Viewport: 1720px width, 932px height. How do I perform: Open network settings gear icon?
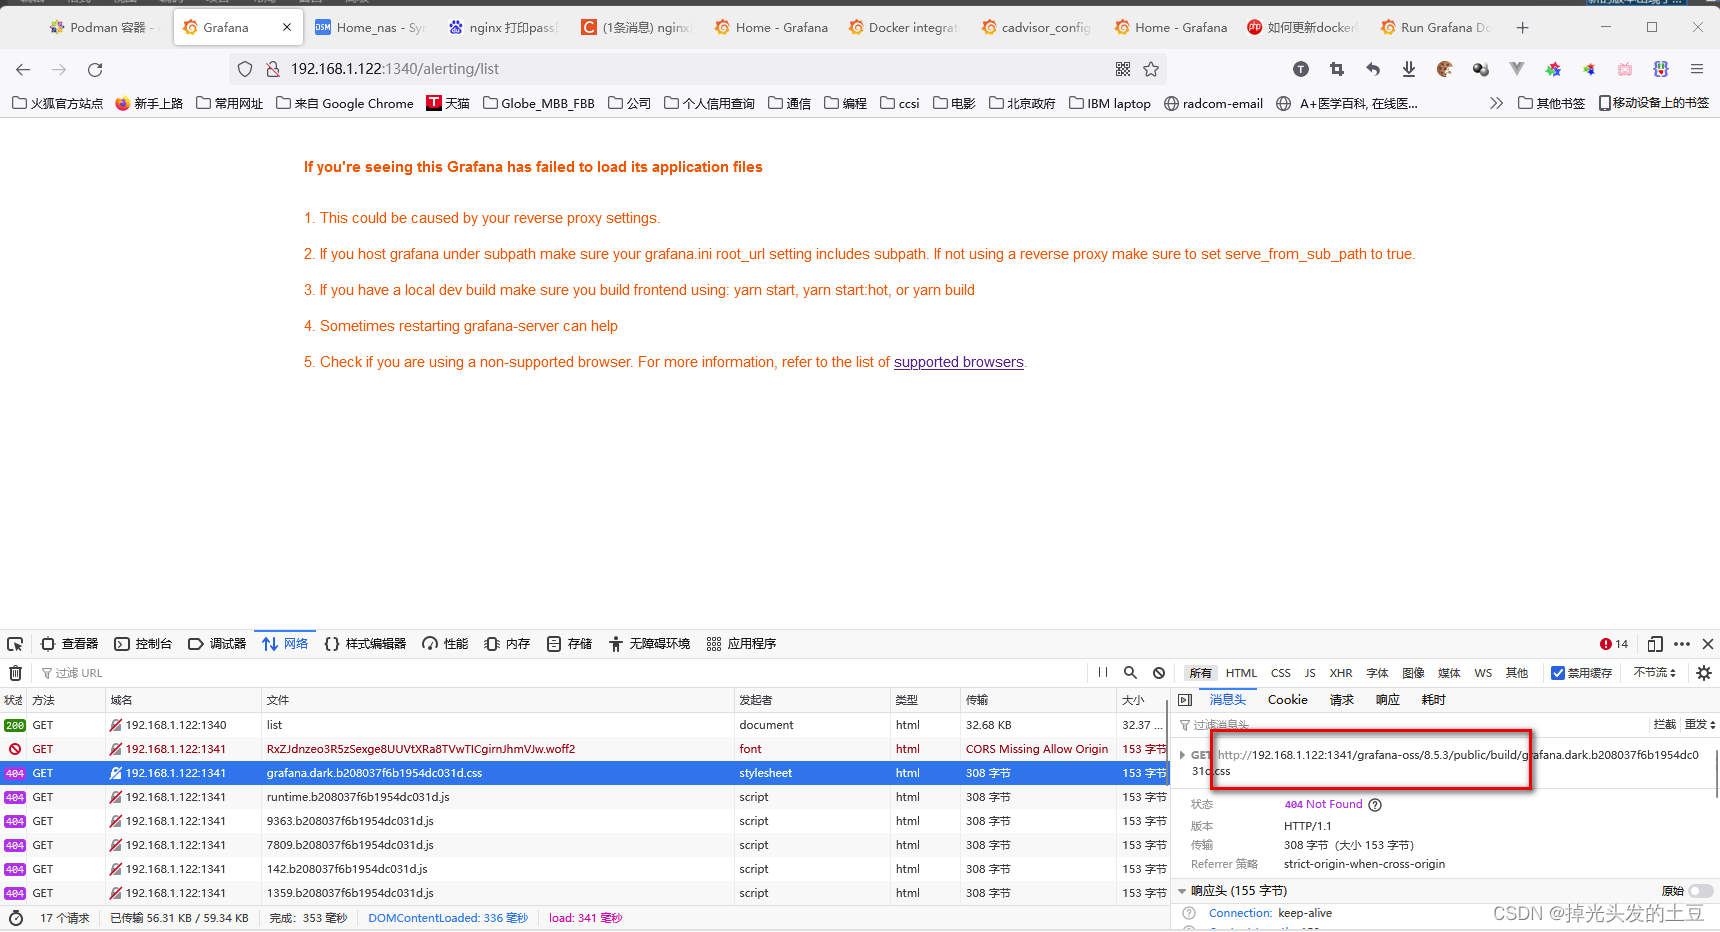click(x=1704, y=673)
